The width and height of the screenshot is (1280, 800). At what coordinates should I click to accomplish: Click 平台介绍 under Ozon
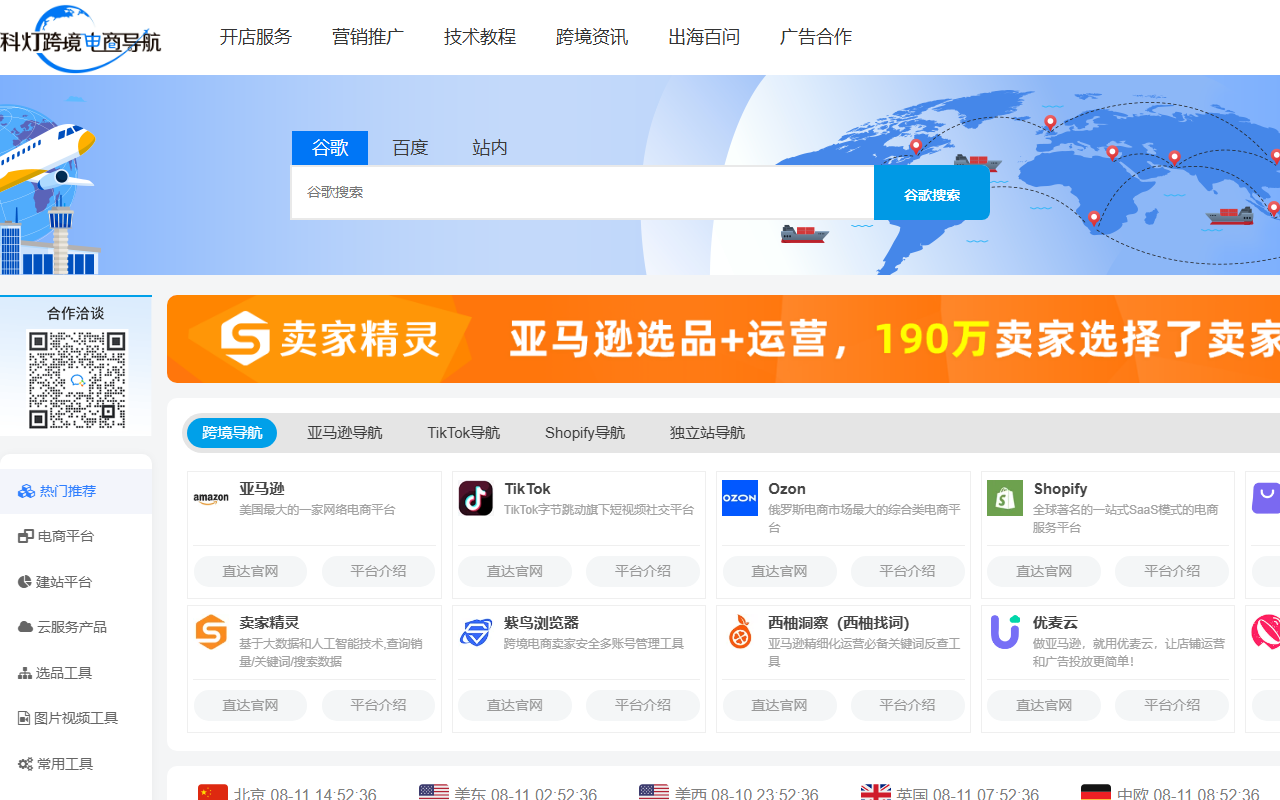tap(907, 571)
